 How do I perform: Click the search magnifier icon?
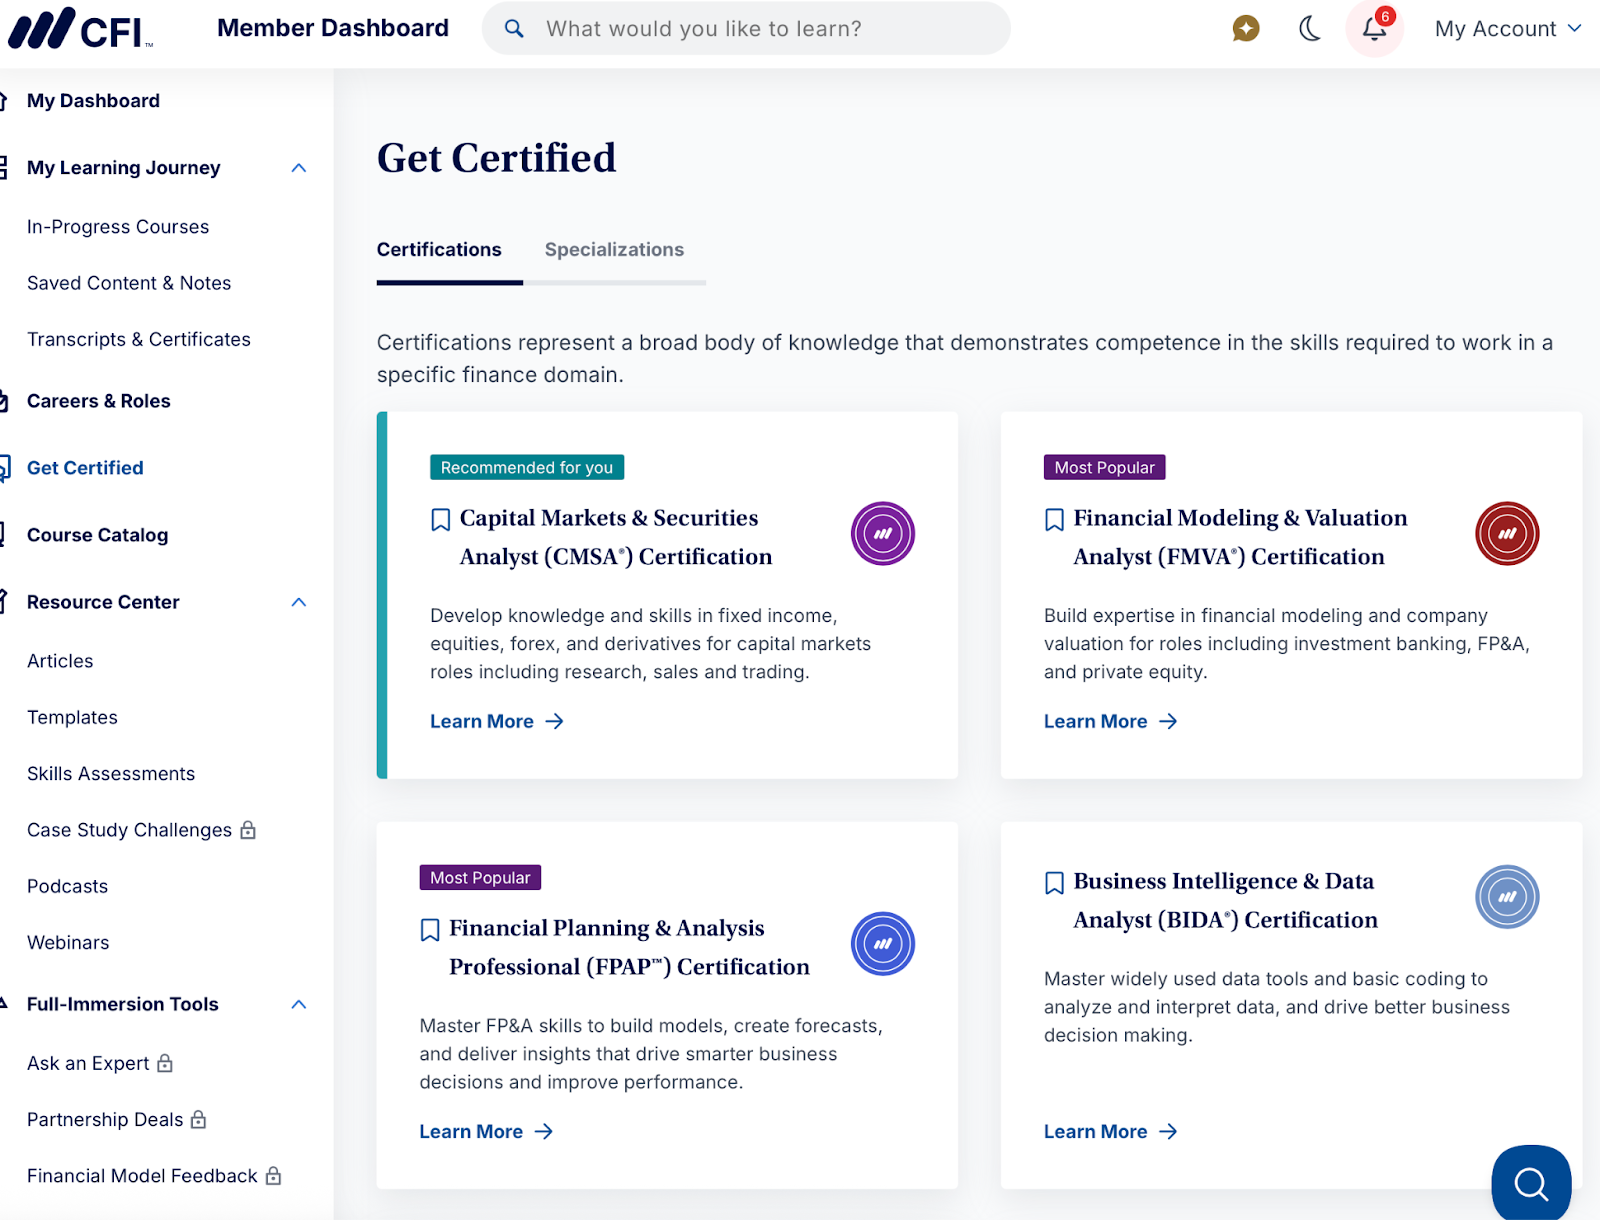click(514, 29)
